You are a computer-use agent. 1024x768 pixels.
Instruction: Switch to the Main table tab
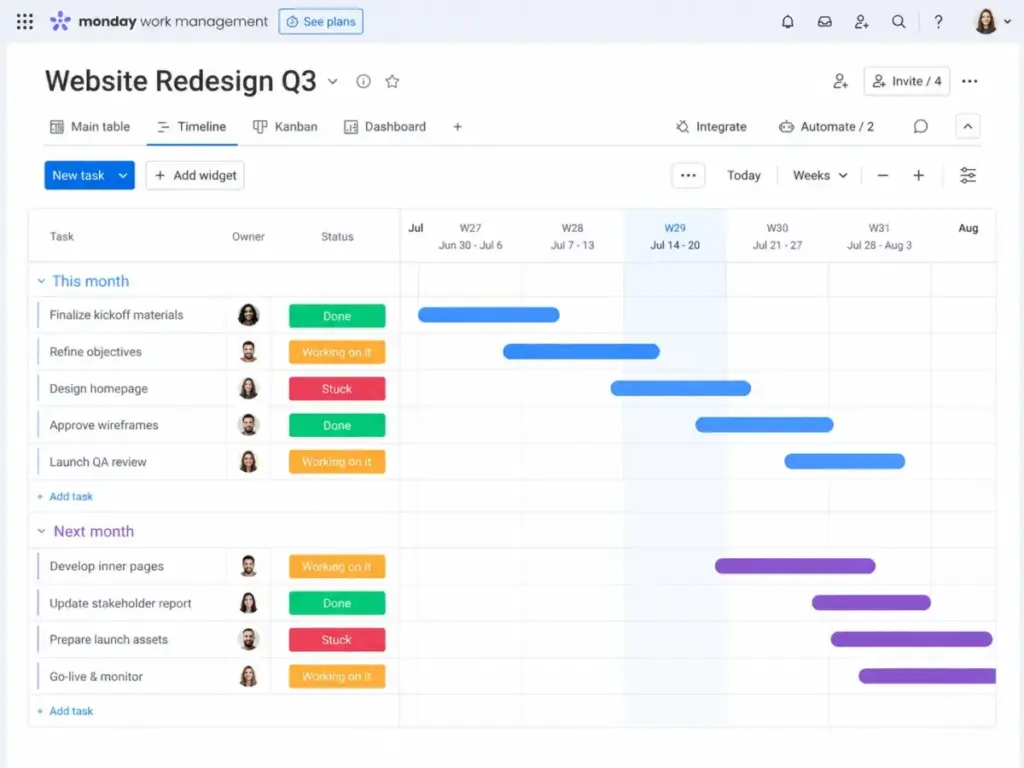point(90,127)
